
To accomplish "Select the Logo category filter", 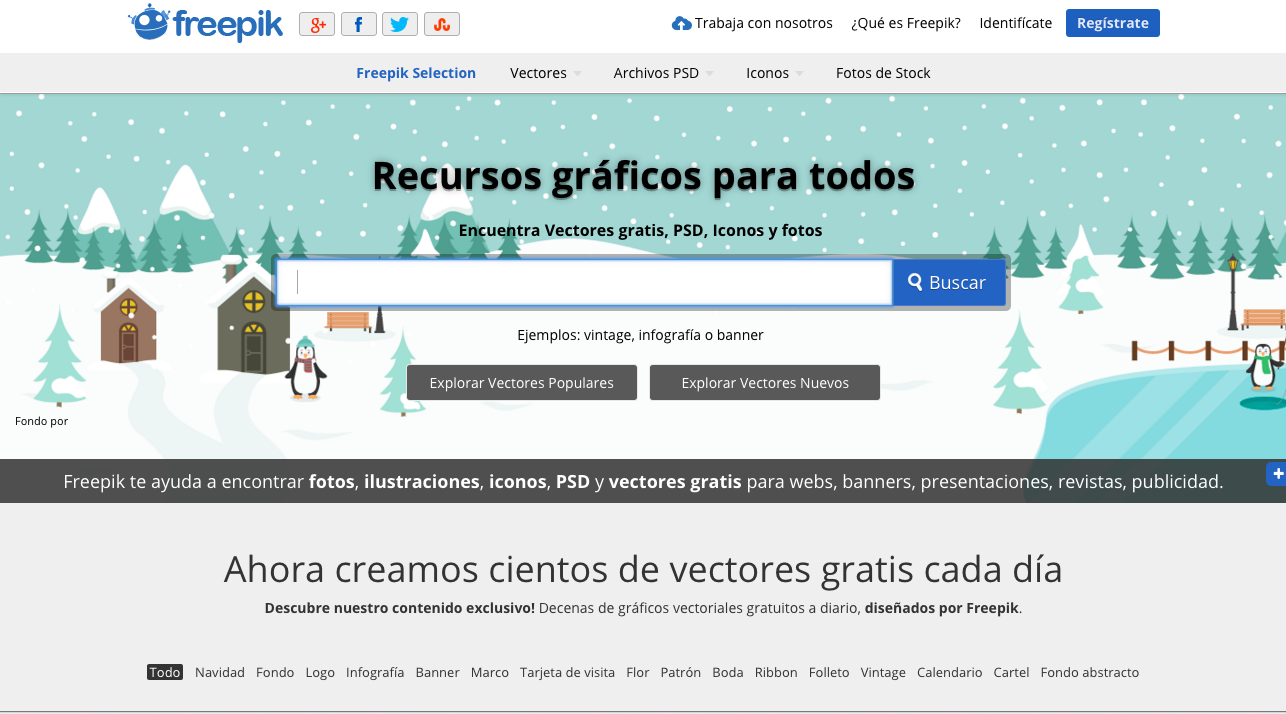I will [x=320, y=672].
